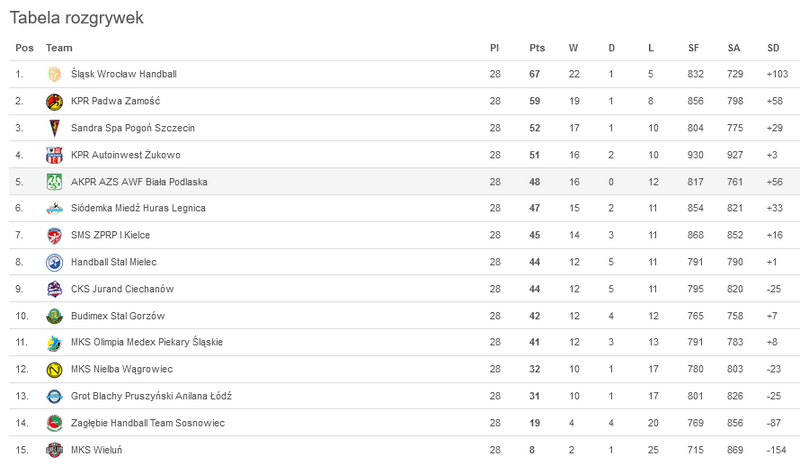Open the MKS Wieluń team page
Viewport: 800px width, 466px height.
(96, 450)
